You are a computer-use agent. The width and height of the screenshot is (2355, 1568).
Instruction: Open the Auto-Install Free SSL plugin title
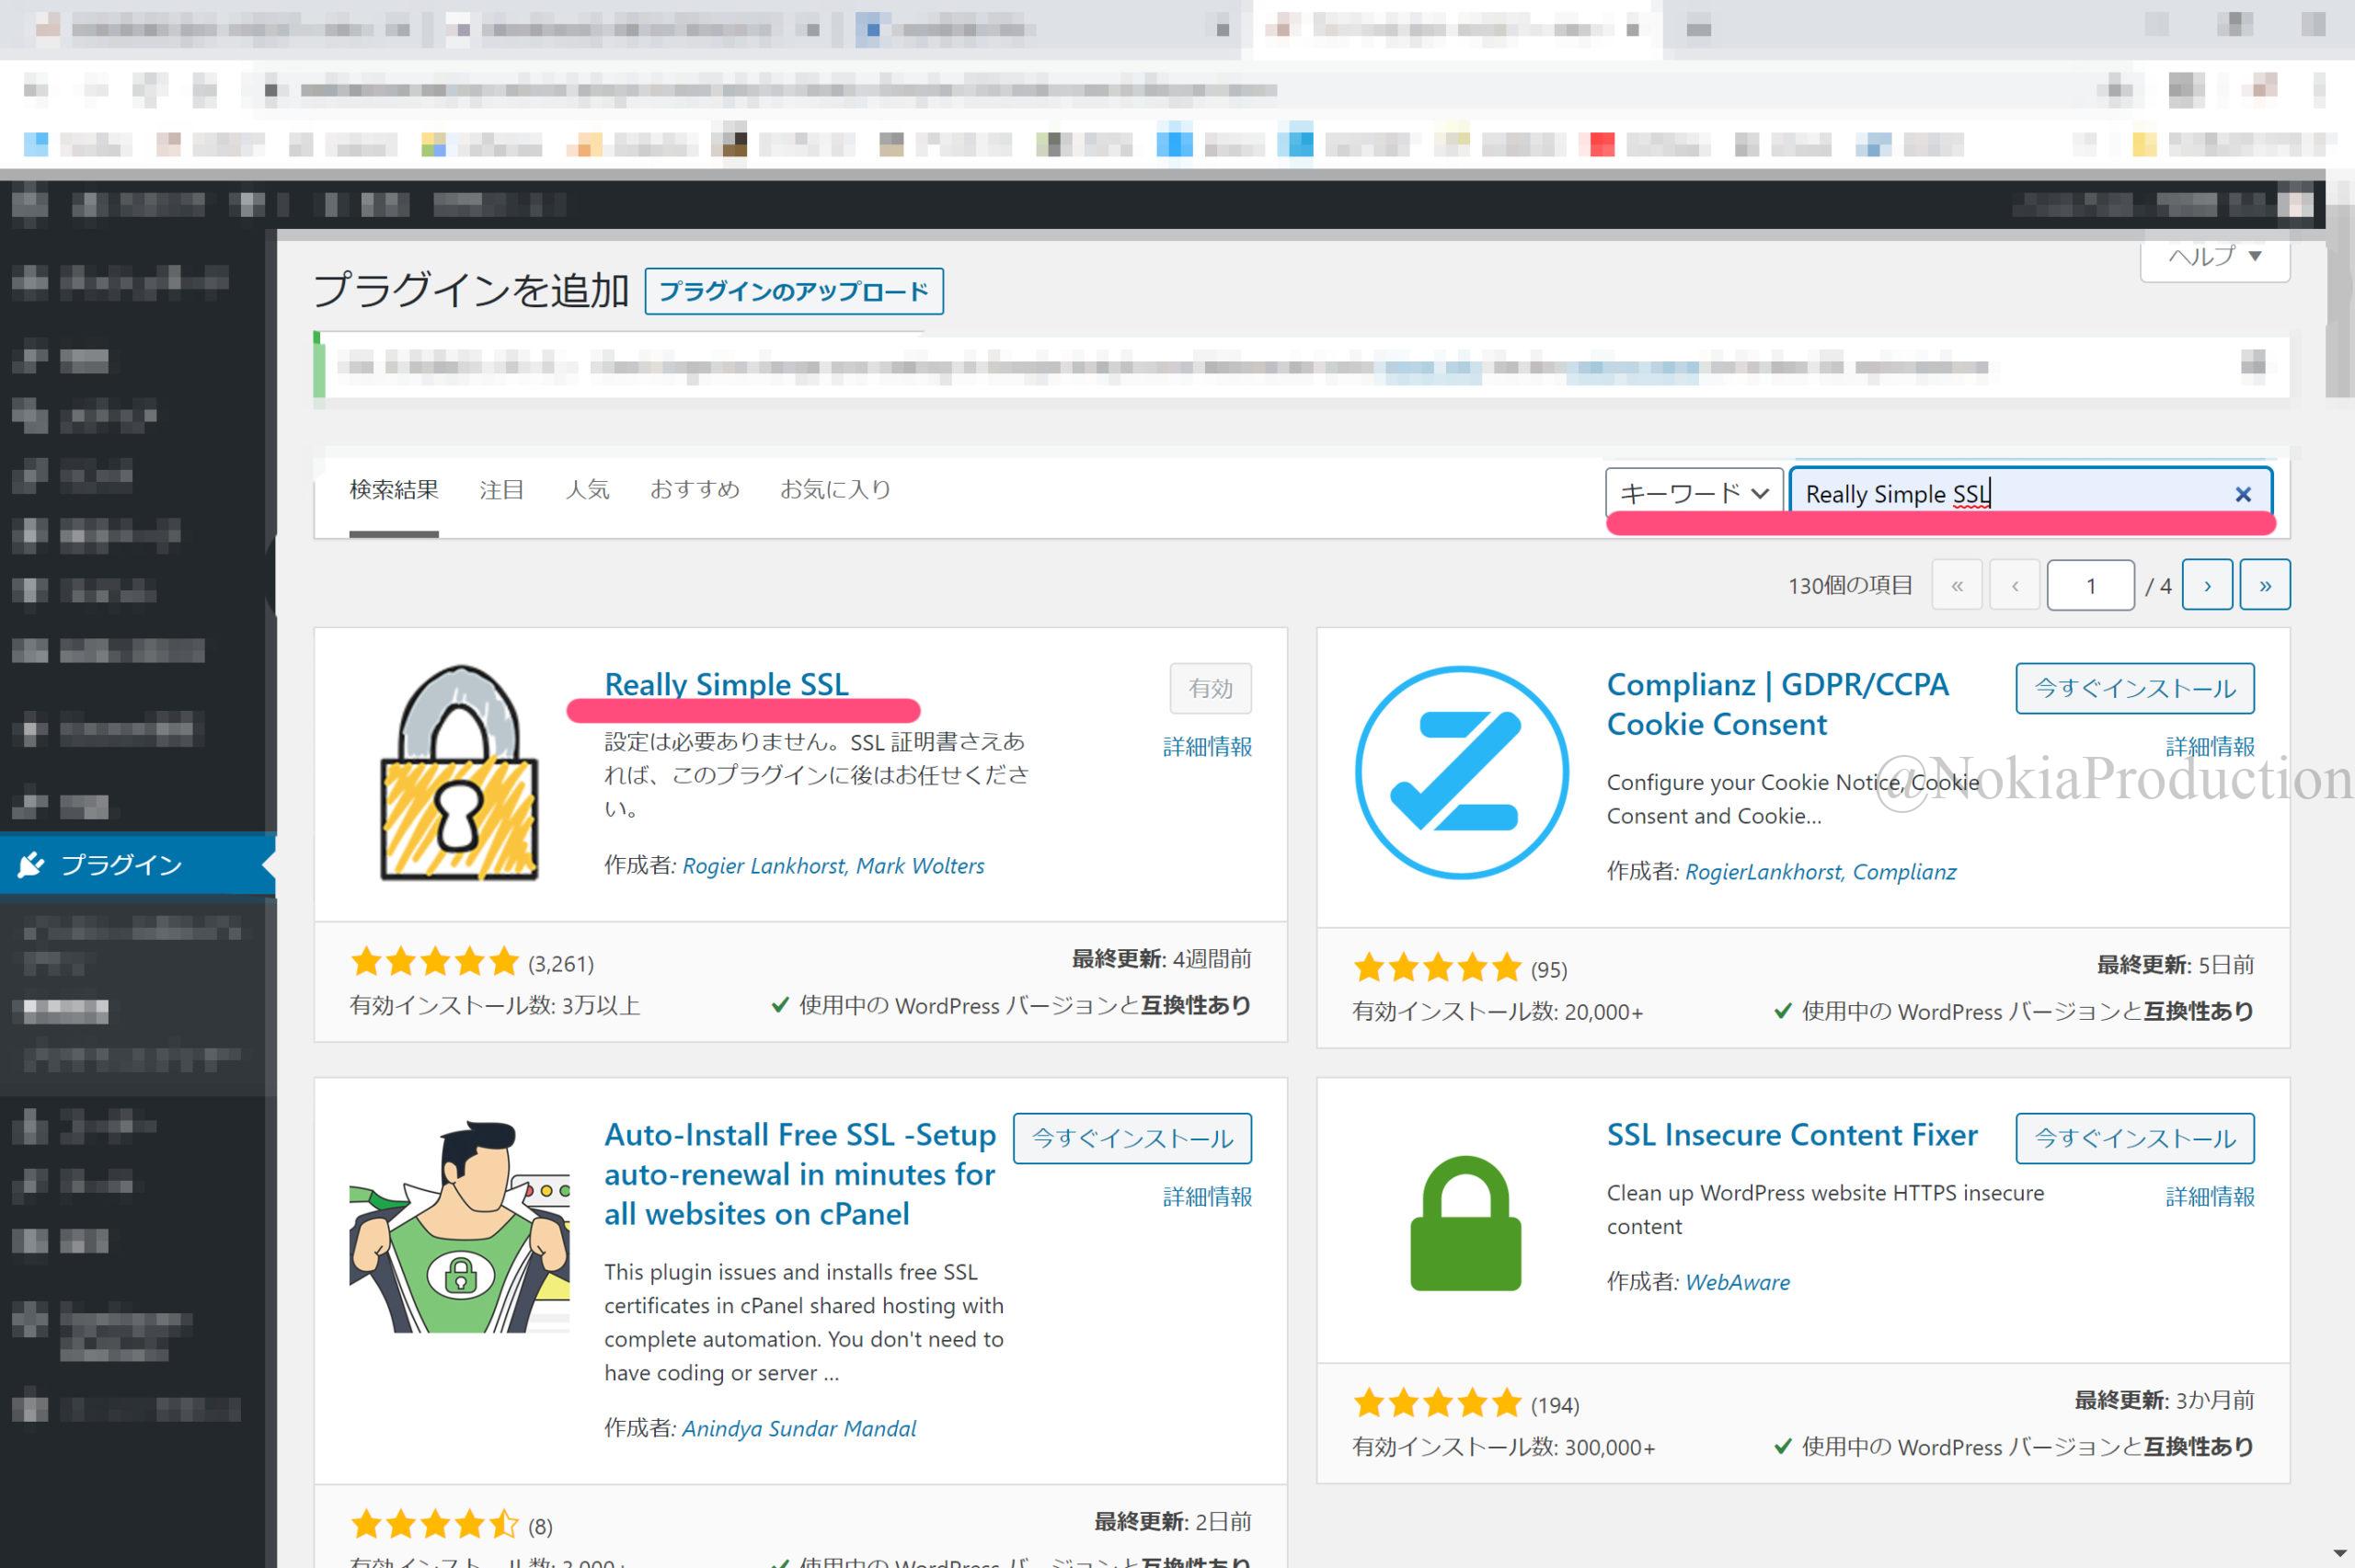tap(800, 1174)
